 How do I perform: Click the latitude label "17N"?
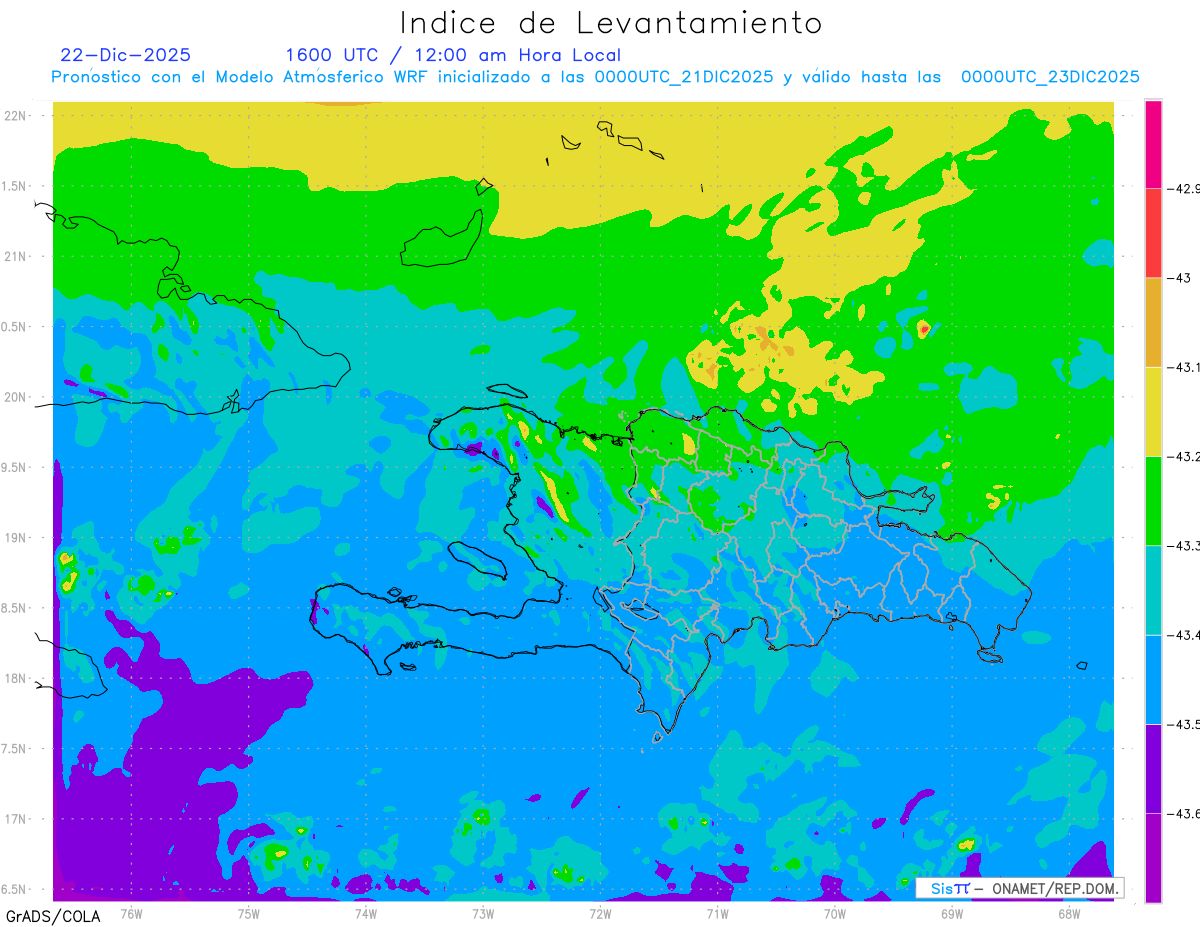[16, 819]
